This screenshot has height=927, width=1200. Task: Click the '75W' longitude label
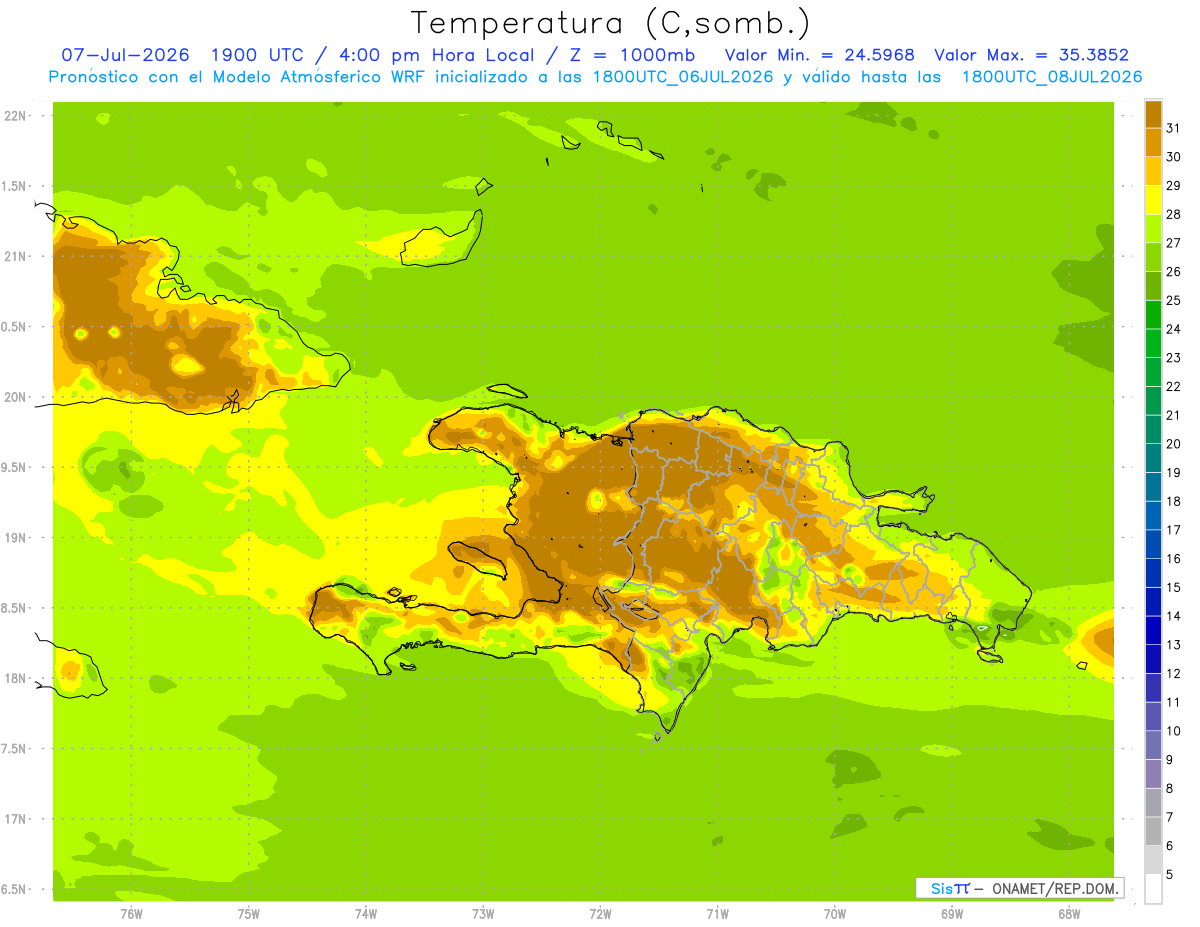249,914
